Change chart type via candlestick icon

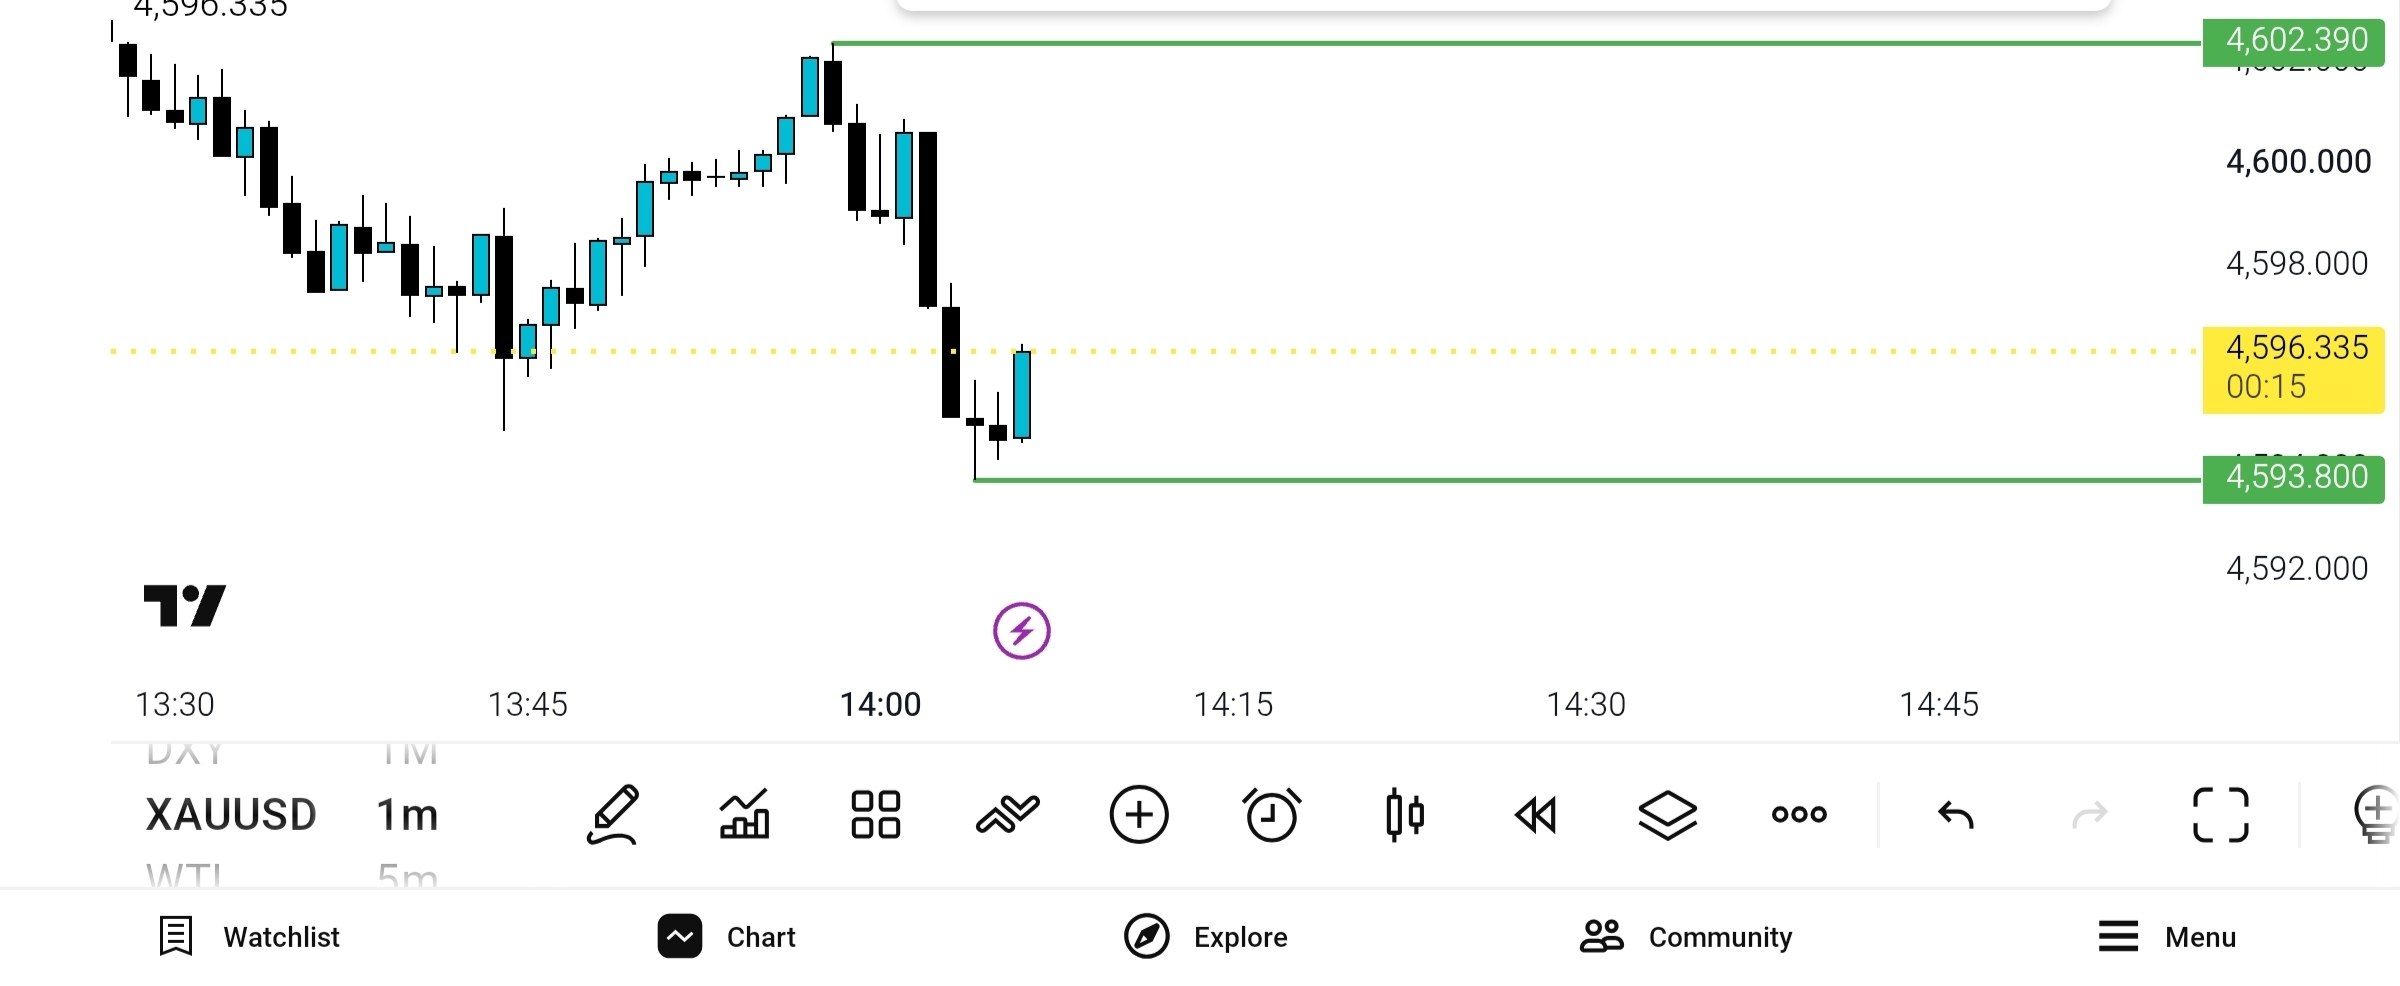(x=1404, y=815)
